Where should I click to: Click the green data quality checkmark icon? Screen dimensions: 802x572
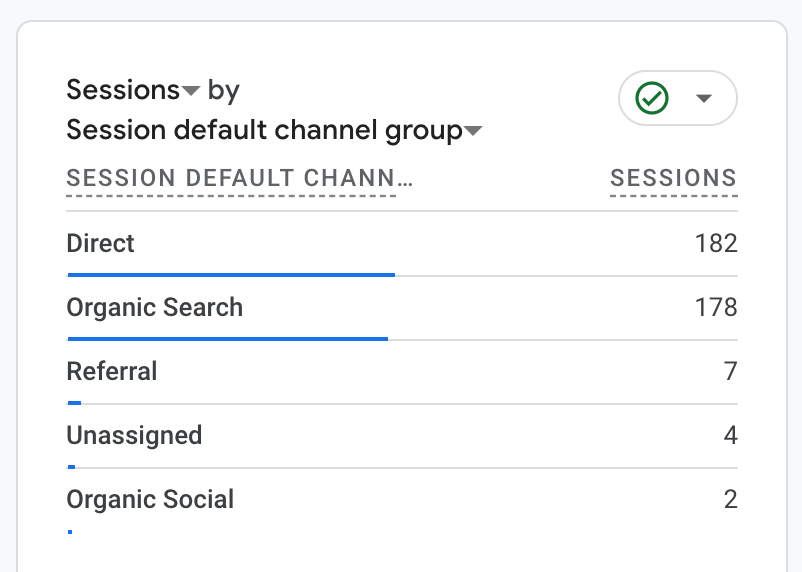[653, 98]
